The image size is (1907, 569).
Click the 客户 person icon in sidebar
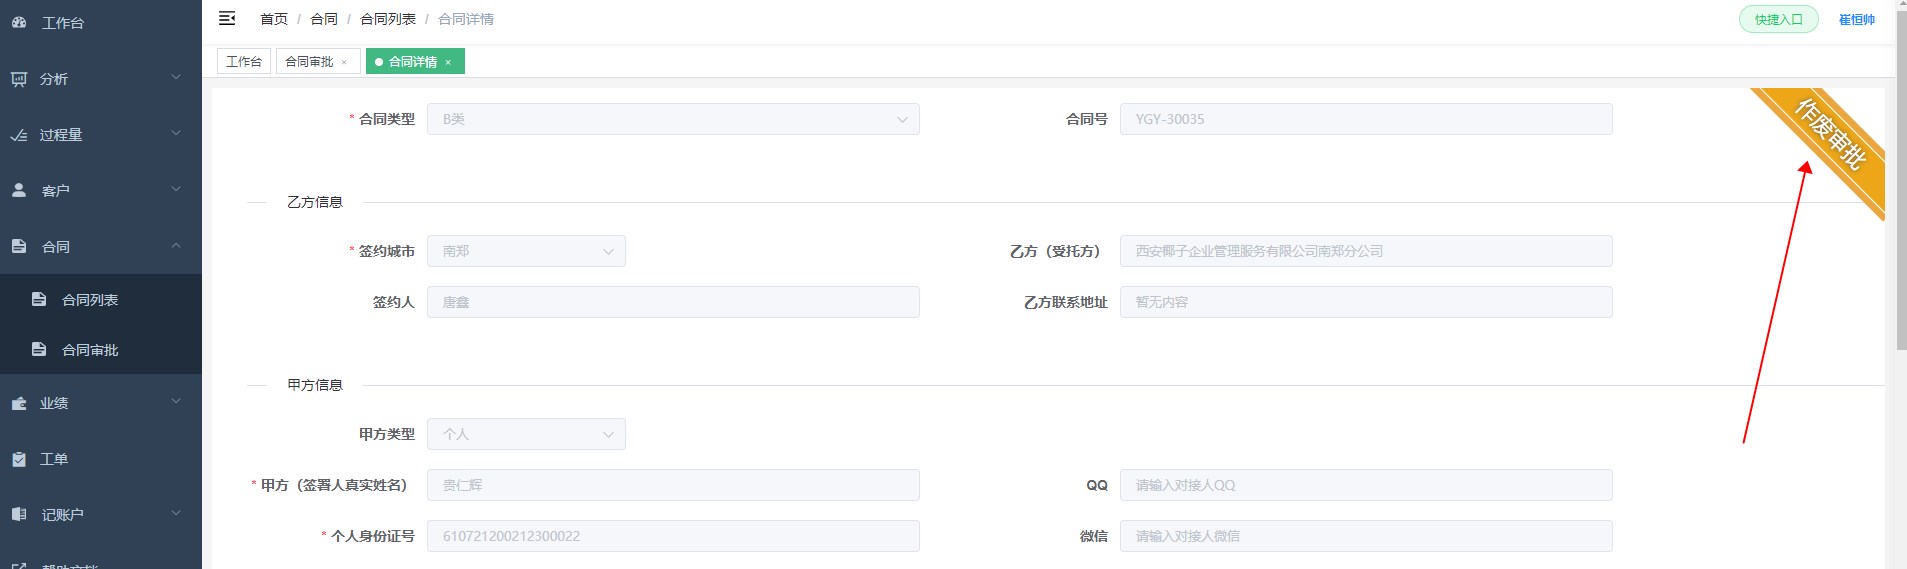19,190
